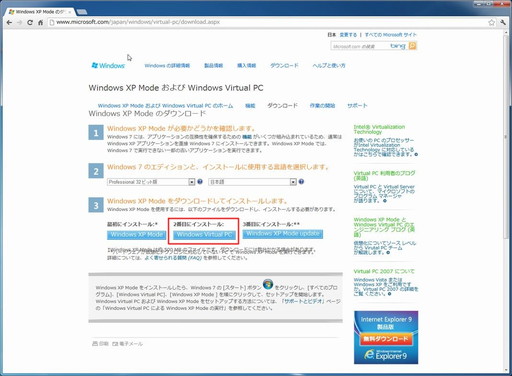Click the Windows logo at page top
512x376 pixels.
108,65
